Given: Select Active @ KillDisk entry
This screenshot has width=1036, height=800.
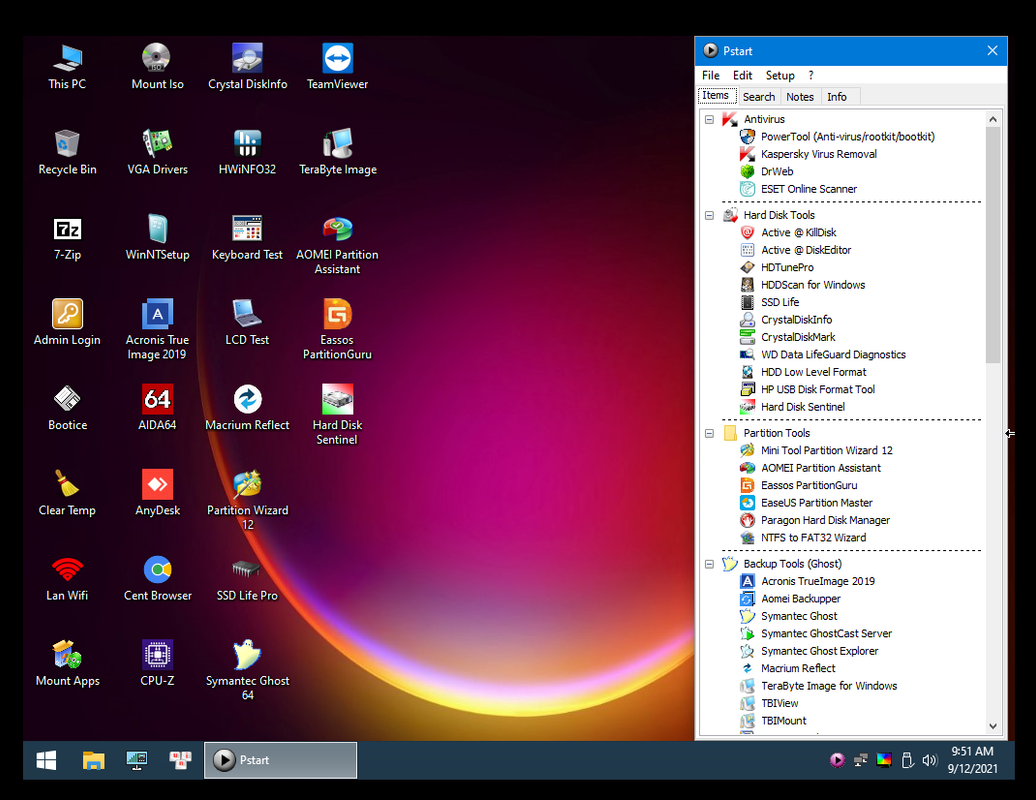Looking at the screenshot, I should (x=788, y=233).
